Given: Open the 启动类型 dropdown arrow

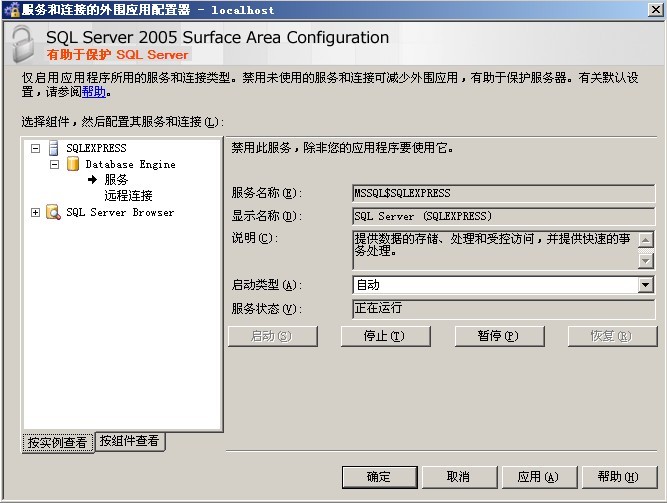Looking at the screenshot, I should [645, 285].
